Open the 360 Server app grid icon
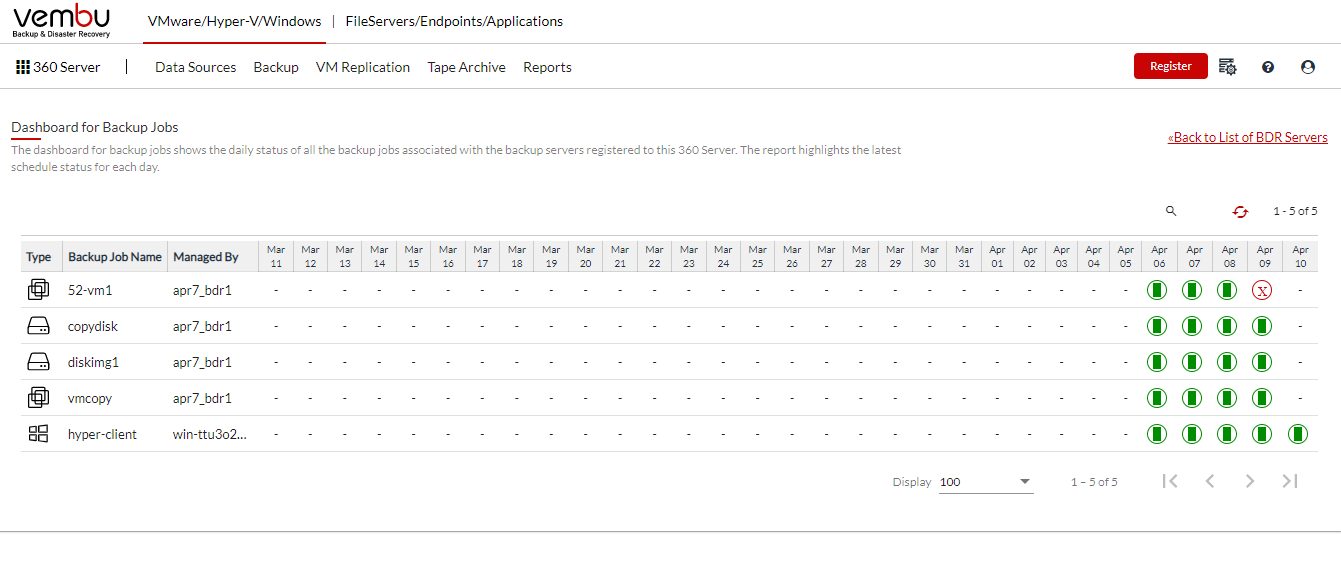 pyautogui.click(x=23, y=67)
